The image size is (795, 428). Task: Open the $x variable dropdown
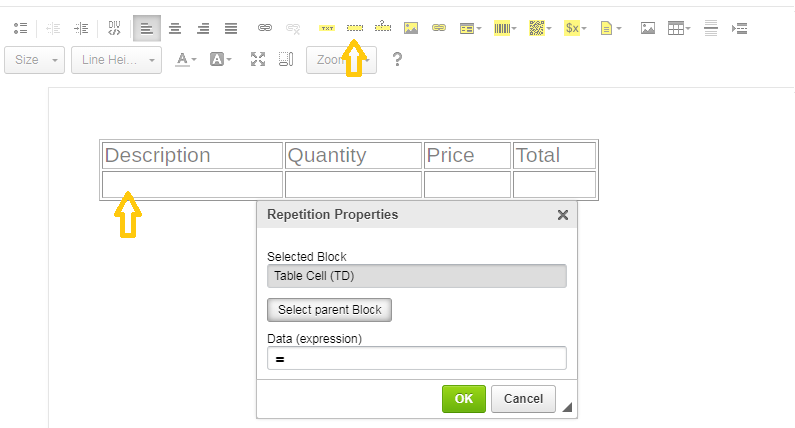[575, 28]
